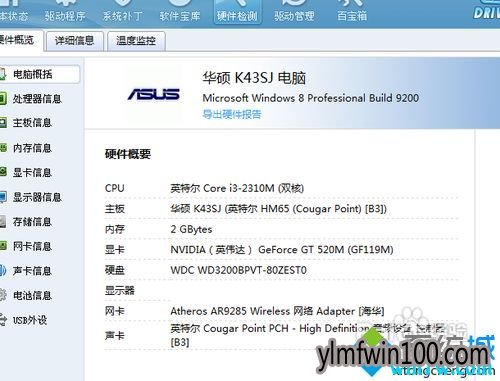Open 内存信息 in the sidebar
The width and height of the screenshot is (500, 381).
[32, 148]
